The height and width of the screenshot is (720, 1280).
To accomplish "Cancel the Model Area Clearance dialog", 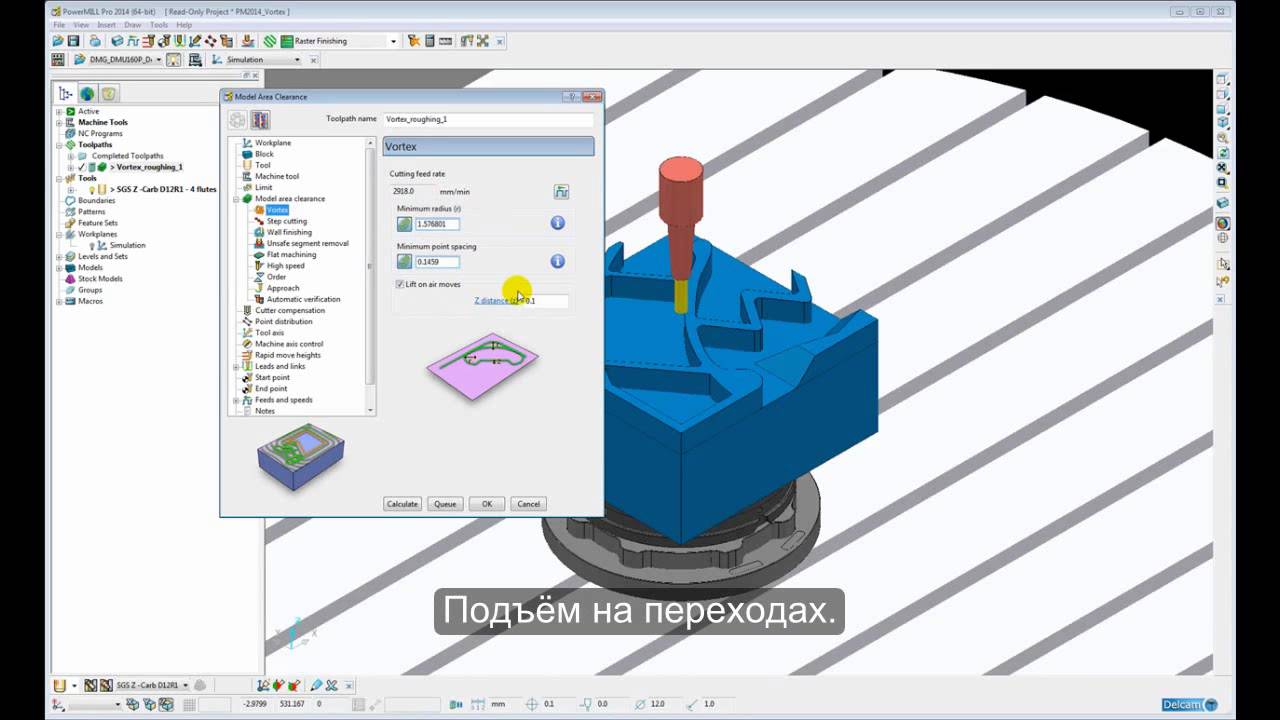I will pyautogui.click(x=529, y=504).
